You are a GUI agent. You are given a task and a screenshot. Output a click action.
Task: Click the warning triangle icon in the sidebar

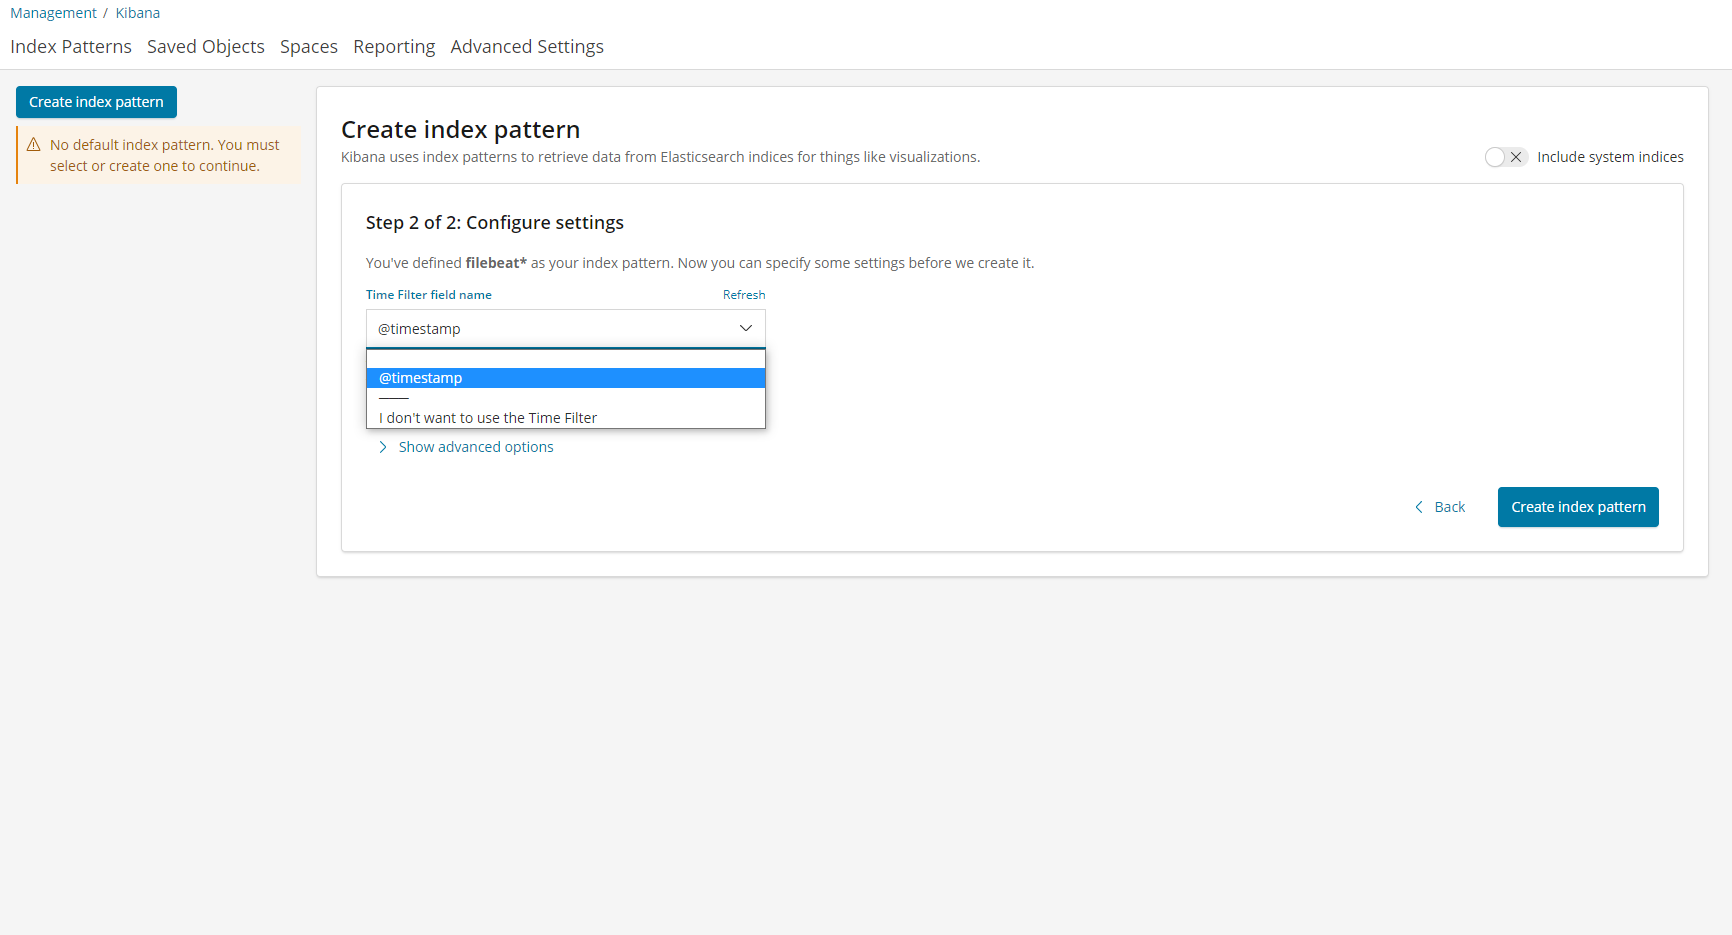[33, 145]
